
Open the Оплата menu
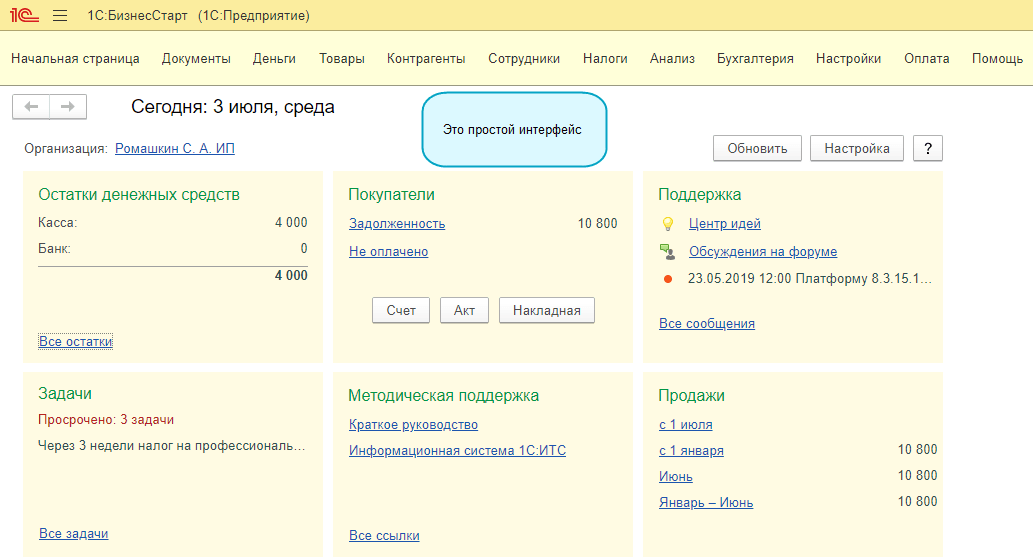(x=926, y=59)
